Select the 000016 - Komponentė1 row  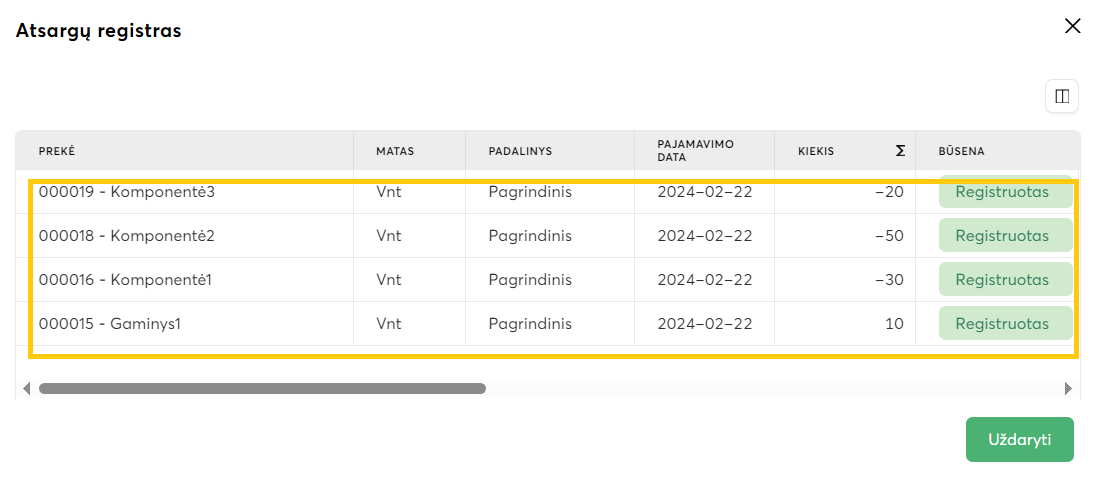125,280
